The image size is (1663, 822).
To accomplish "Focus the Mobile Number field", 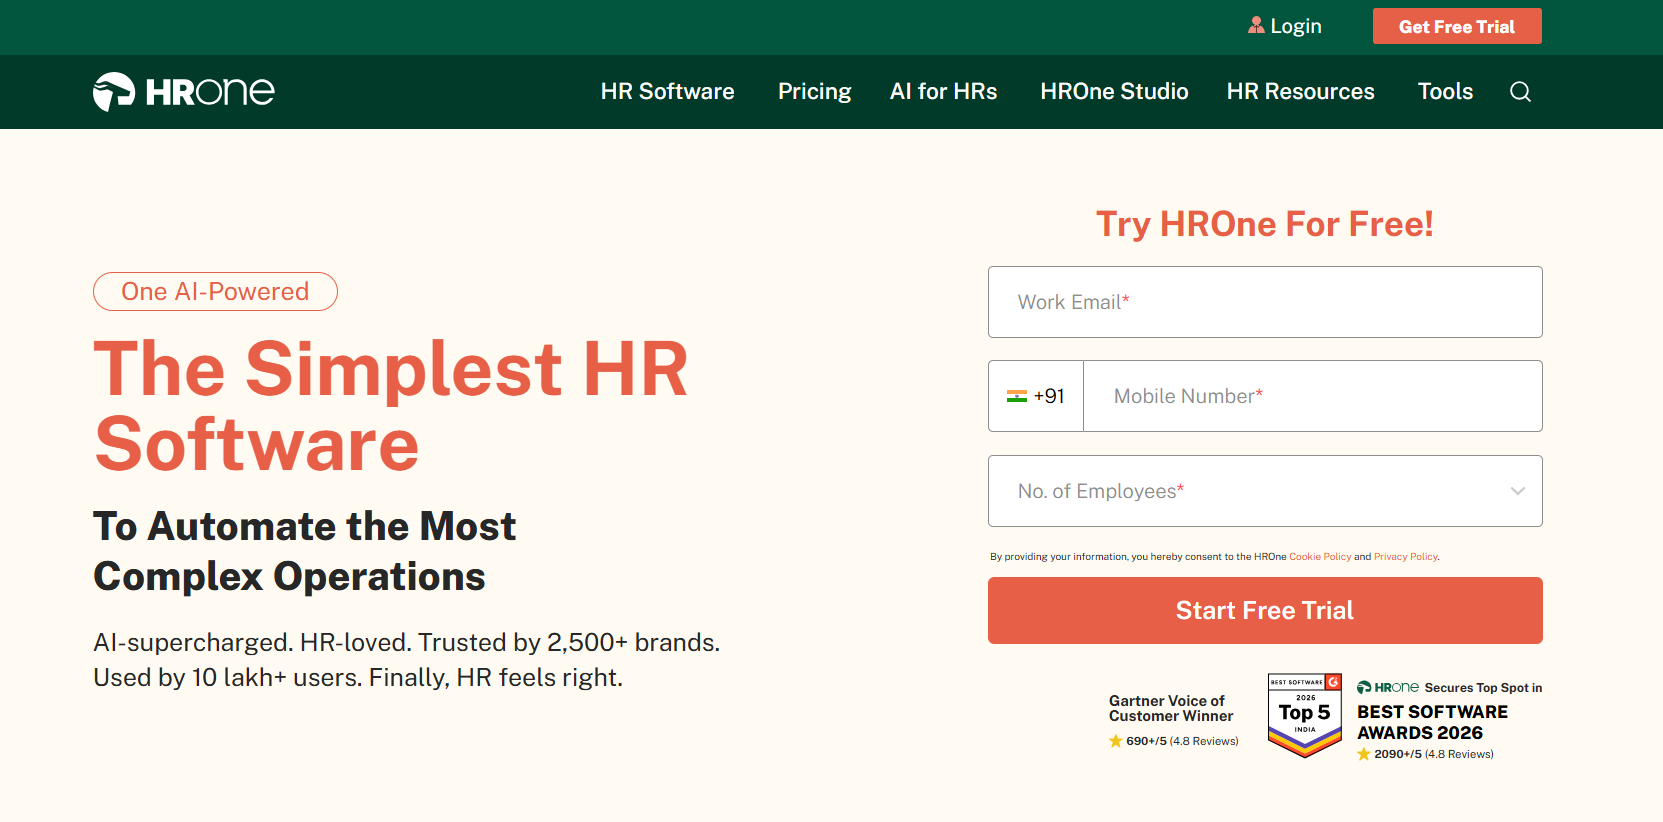I will (x=1313, y=396).
